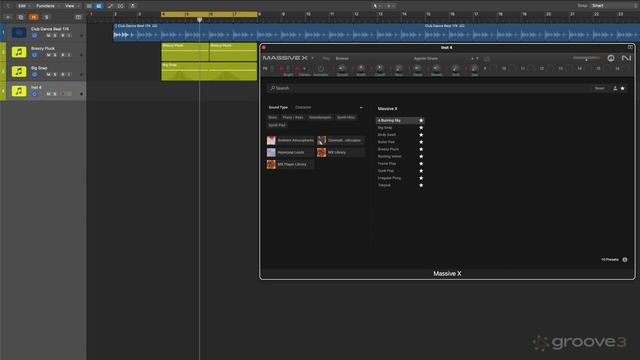Select the A Burning Sky preset
Screen dimensions: 640x360
[400, 120]
